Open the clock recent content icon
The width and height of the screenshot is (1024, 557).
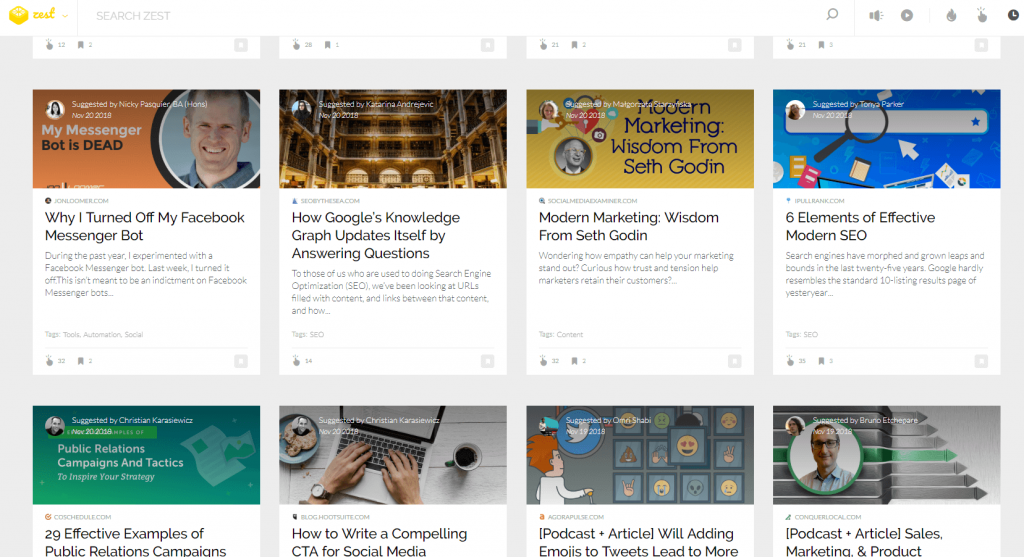[1013, 15]
